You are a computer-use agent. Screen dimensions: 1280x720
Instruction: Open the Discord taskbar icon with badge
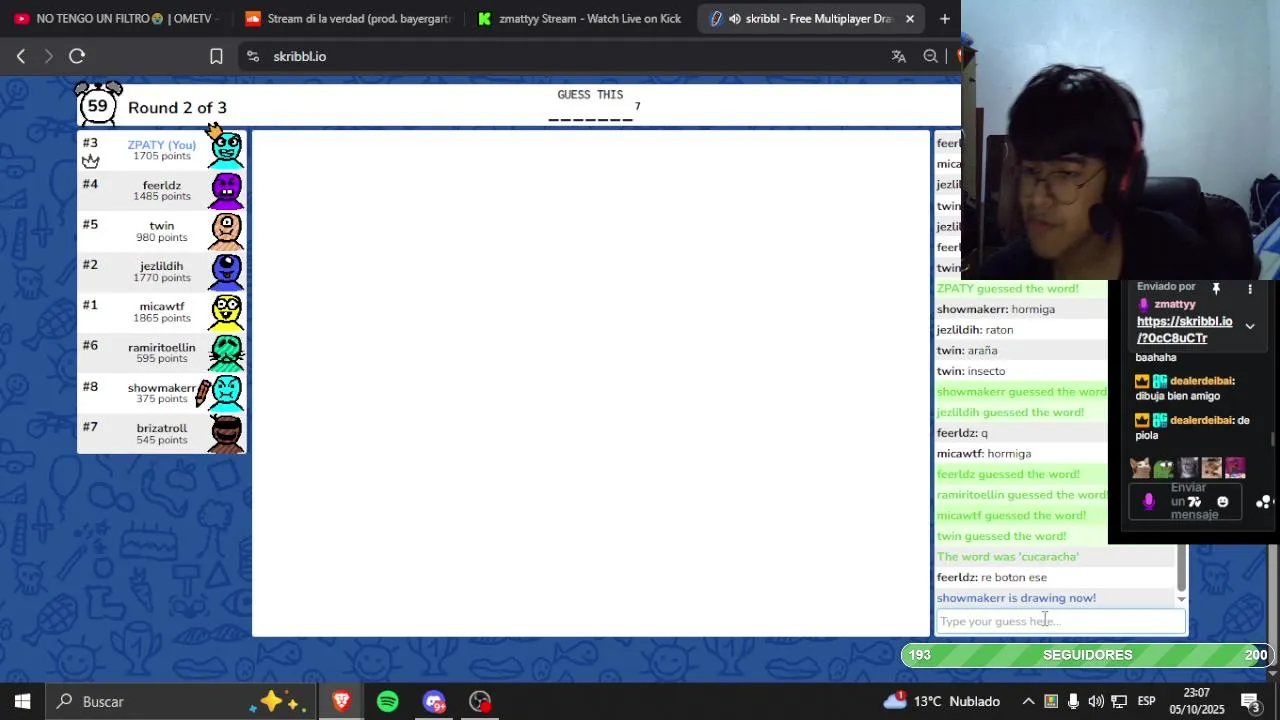434,701
